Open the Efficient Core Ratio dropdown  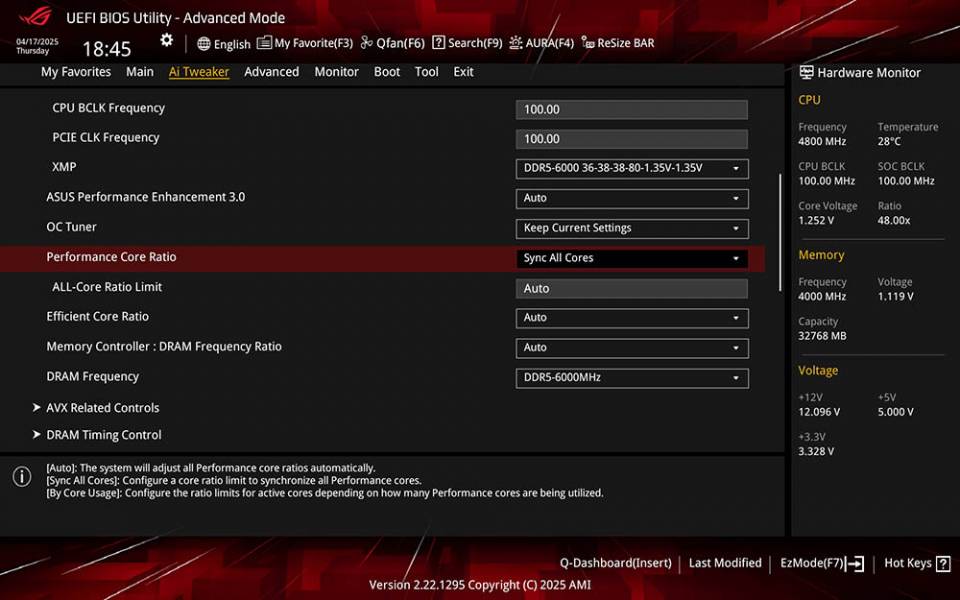(x=632, y=318)
